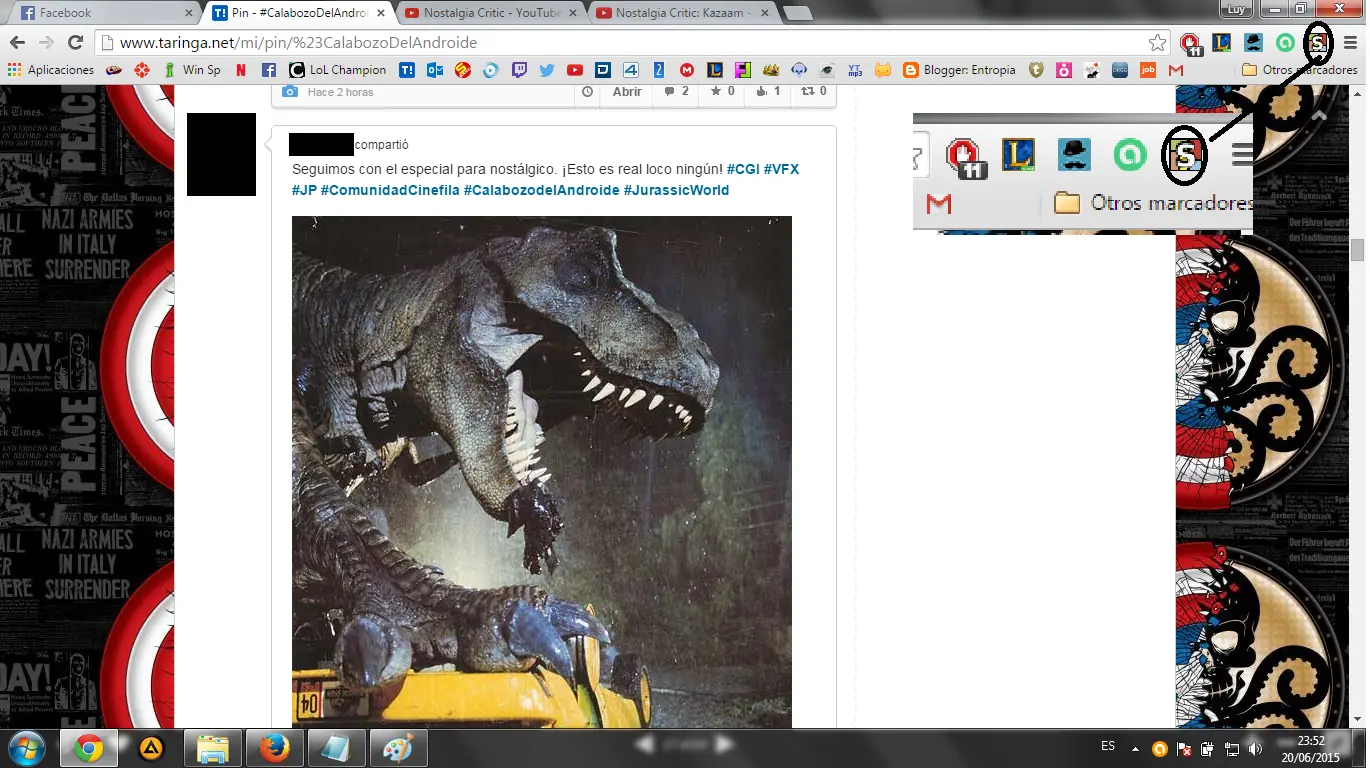The width and height of the screenshot is (1370, 768).
Task: Follow the #CalabozodelAndroide hashtag link
Action: tap(541, 190)
